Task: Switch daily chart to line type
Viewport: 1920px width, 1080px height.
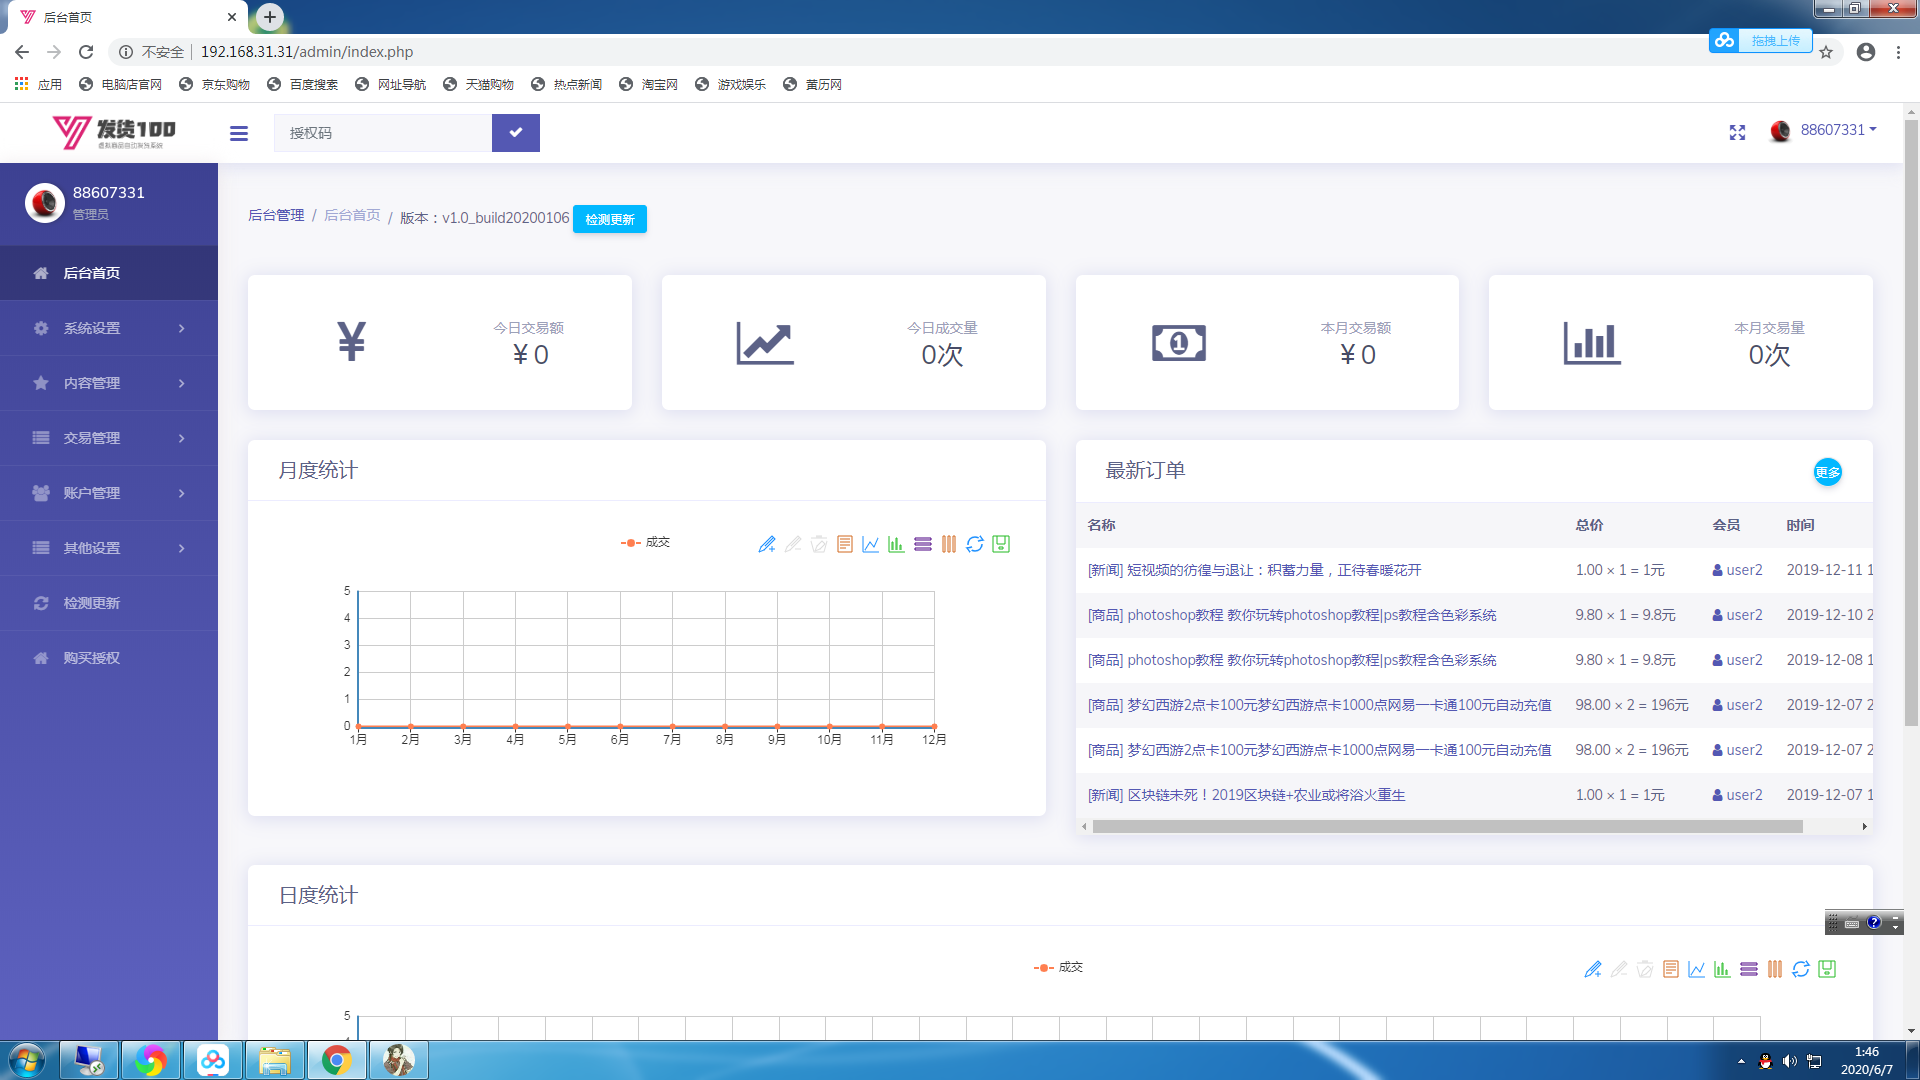Action: click(1697, 969)
